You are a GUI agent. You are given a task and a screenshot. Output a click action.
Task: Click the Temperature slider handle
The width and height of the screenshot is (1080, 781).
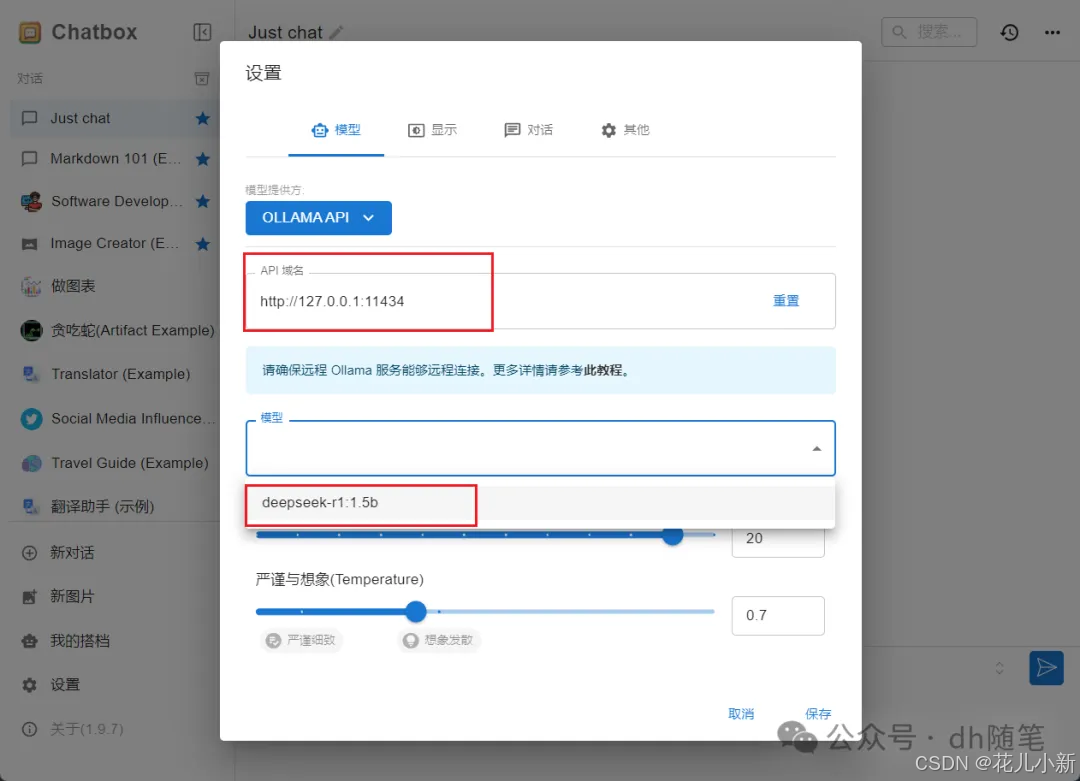415,612
